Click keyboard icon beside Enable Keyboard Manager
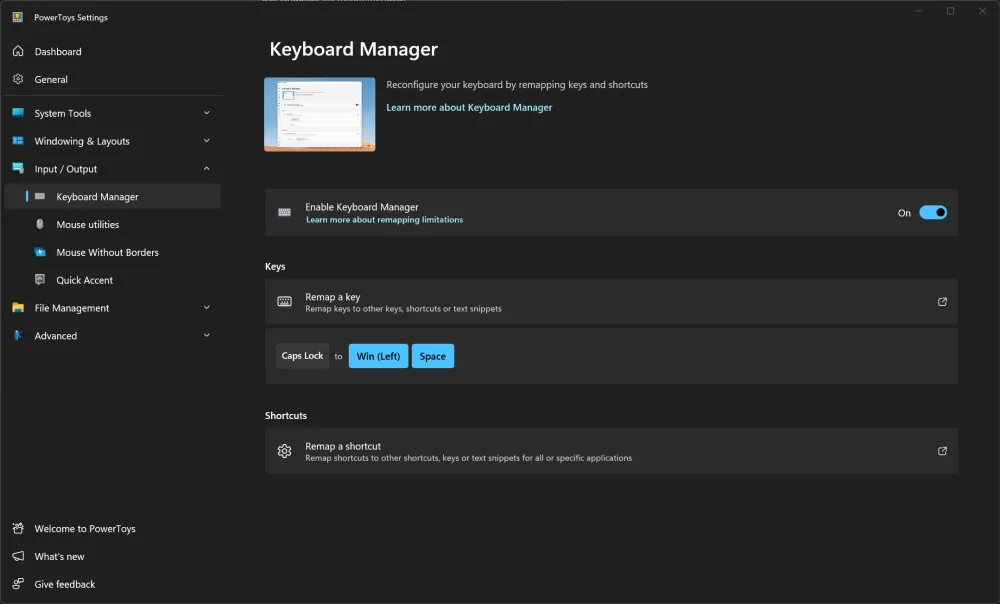This screenshot has height=604, width=1000. pos(284,212)
